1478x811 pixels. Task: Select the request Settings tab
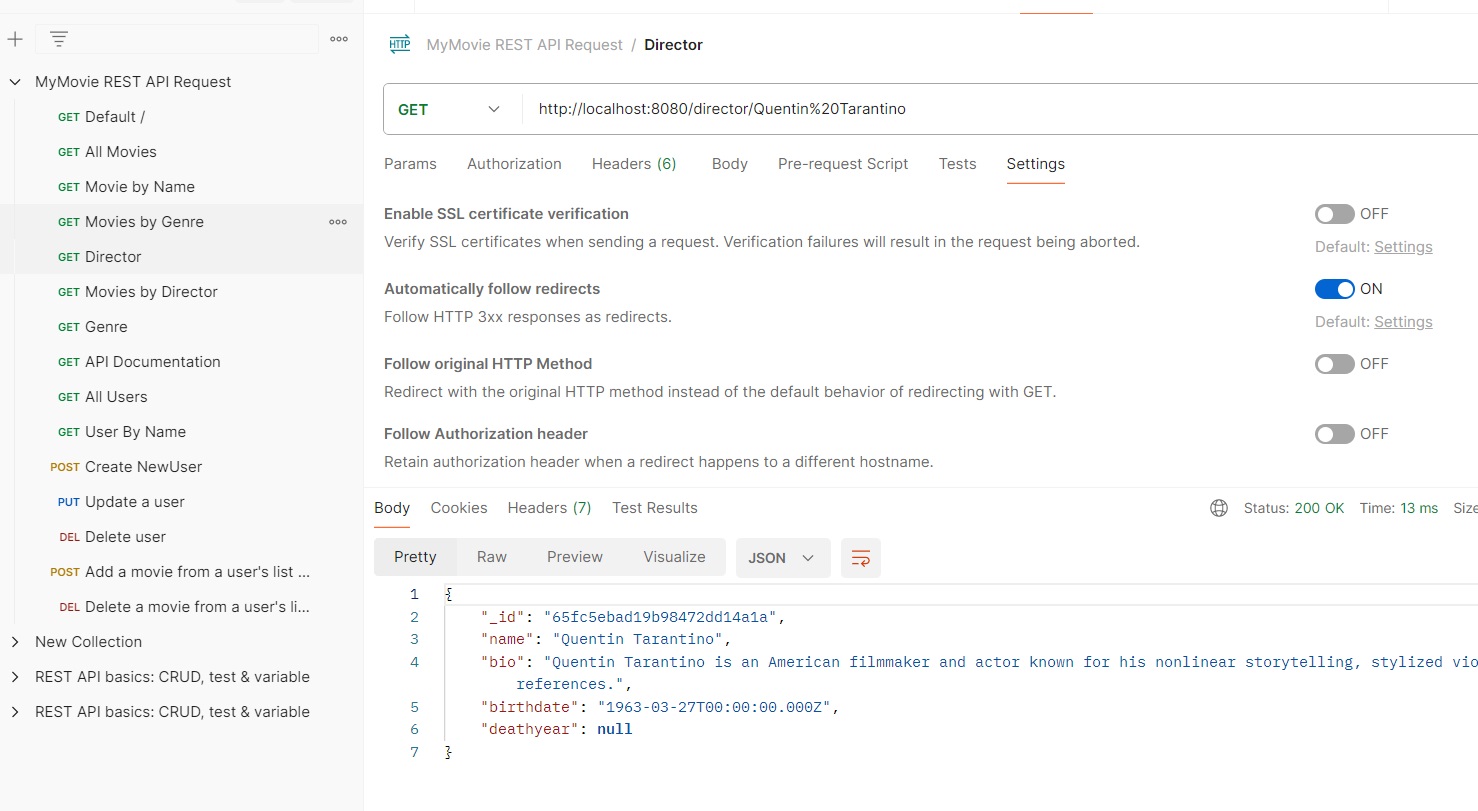pyautogui.click(x=1035, y=164)
